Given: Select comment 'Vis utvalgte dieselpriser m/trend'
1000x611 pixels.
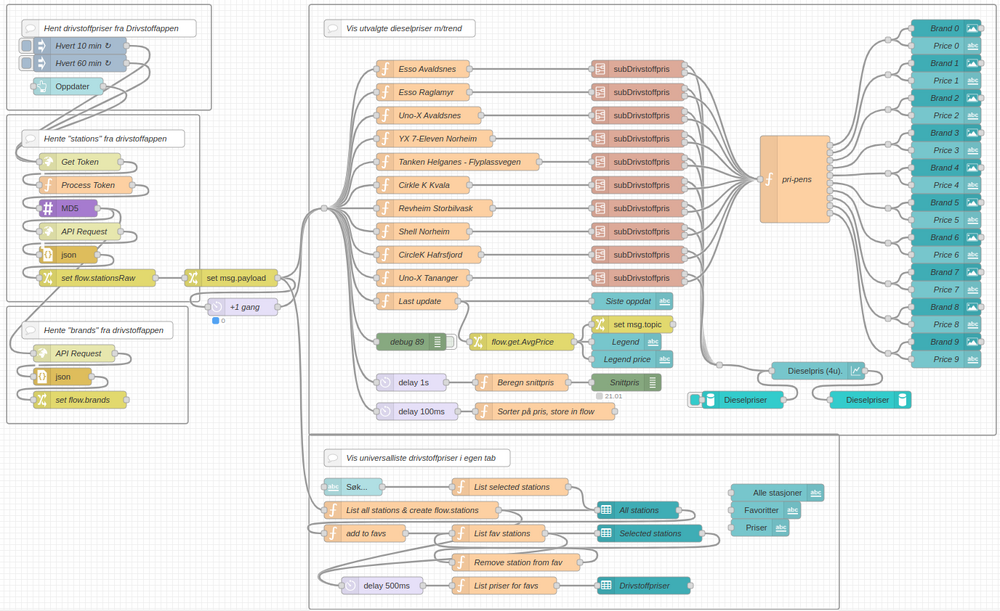Looking at the screenshot, I should (x=400, y=29).
